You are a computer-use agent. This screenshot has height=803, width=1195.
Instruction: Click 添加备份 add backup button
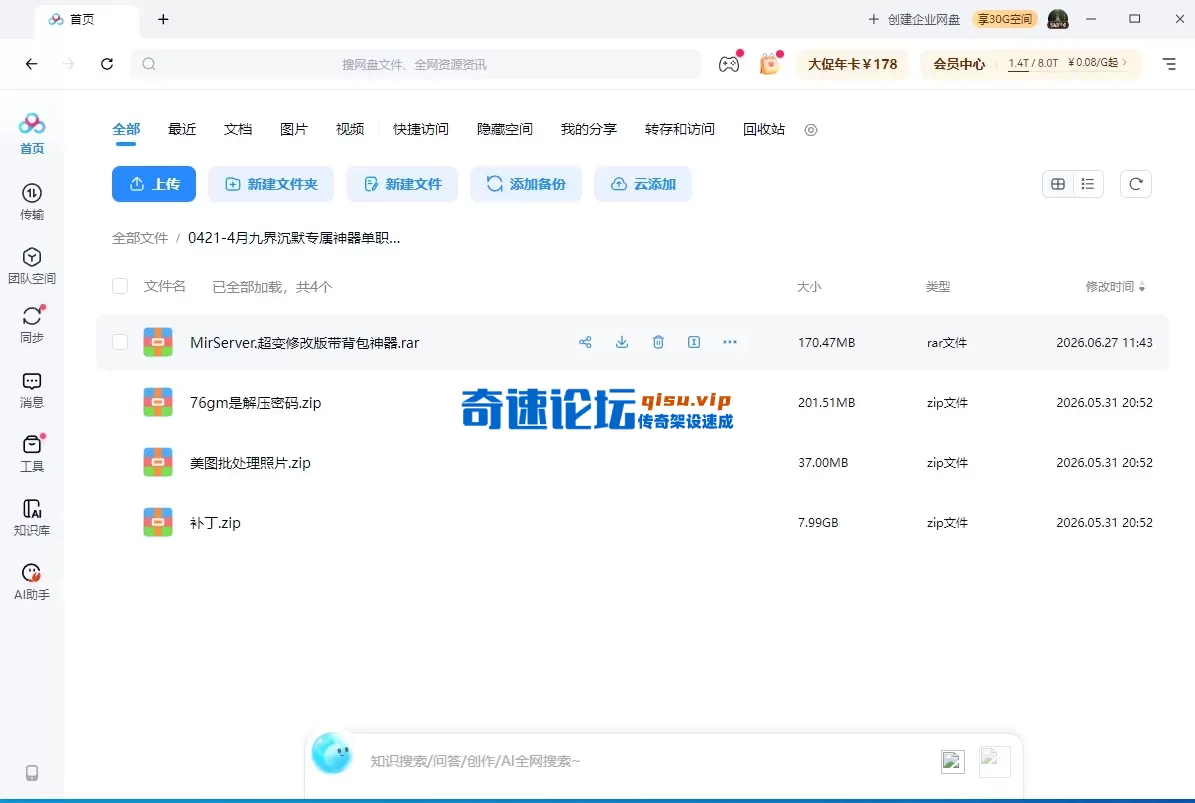coord(526,184)
